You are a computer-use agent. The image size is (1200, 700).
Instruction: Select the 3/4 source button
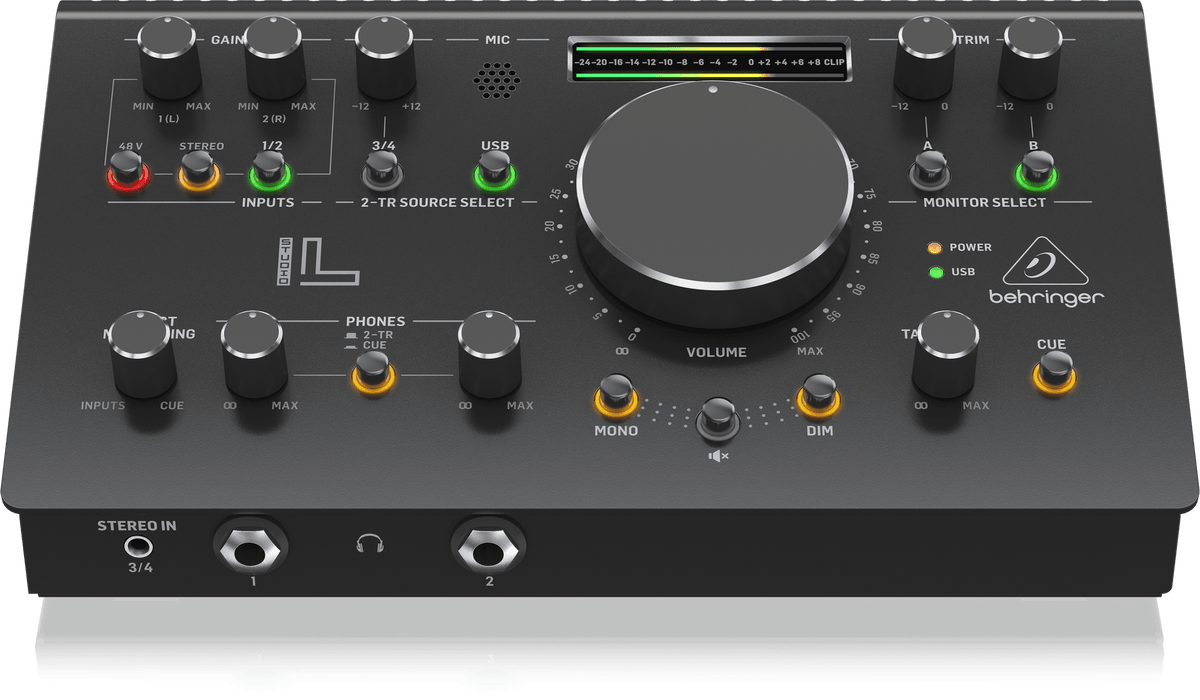(x=383, y=175)
